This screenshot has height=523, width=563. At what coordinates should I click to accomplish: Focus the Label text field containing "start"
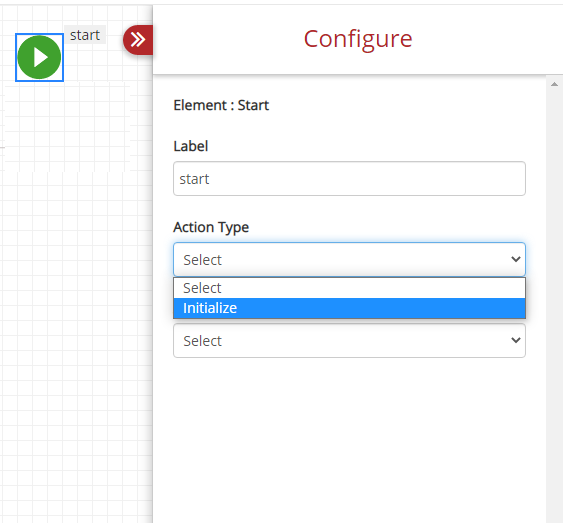pyautogui.click(x=349, y=179)
